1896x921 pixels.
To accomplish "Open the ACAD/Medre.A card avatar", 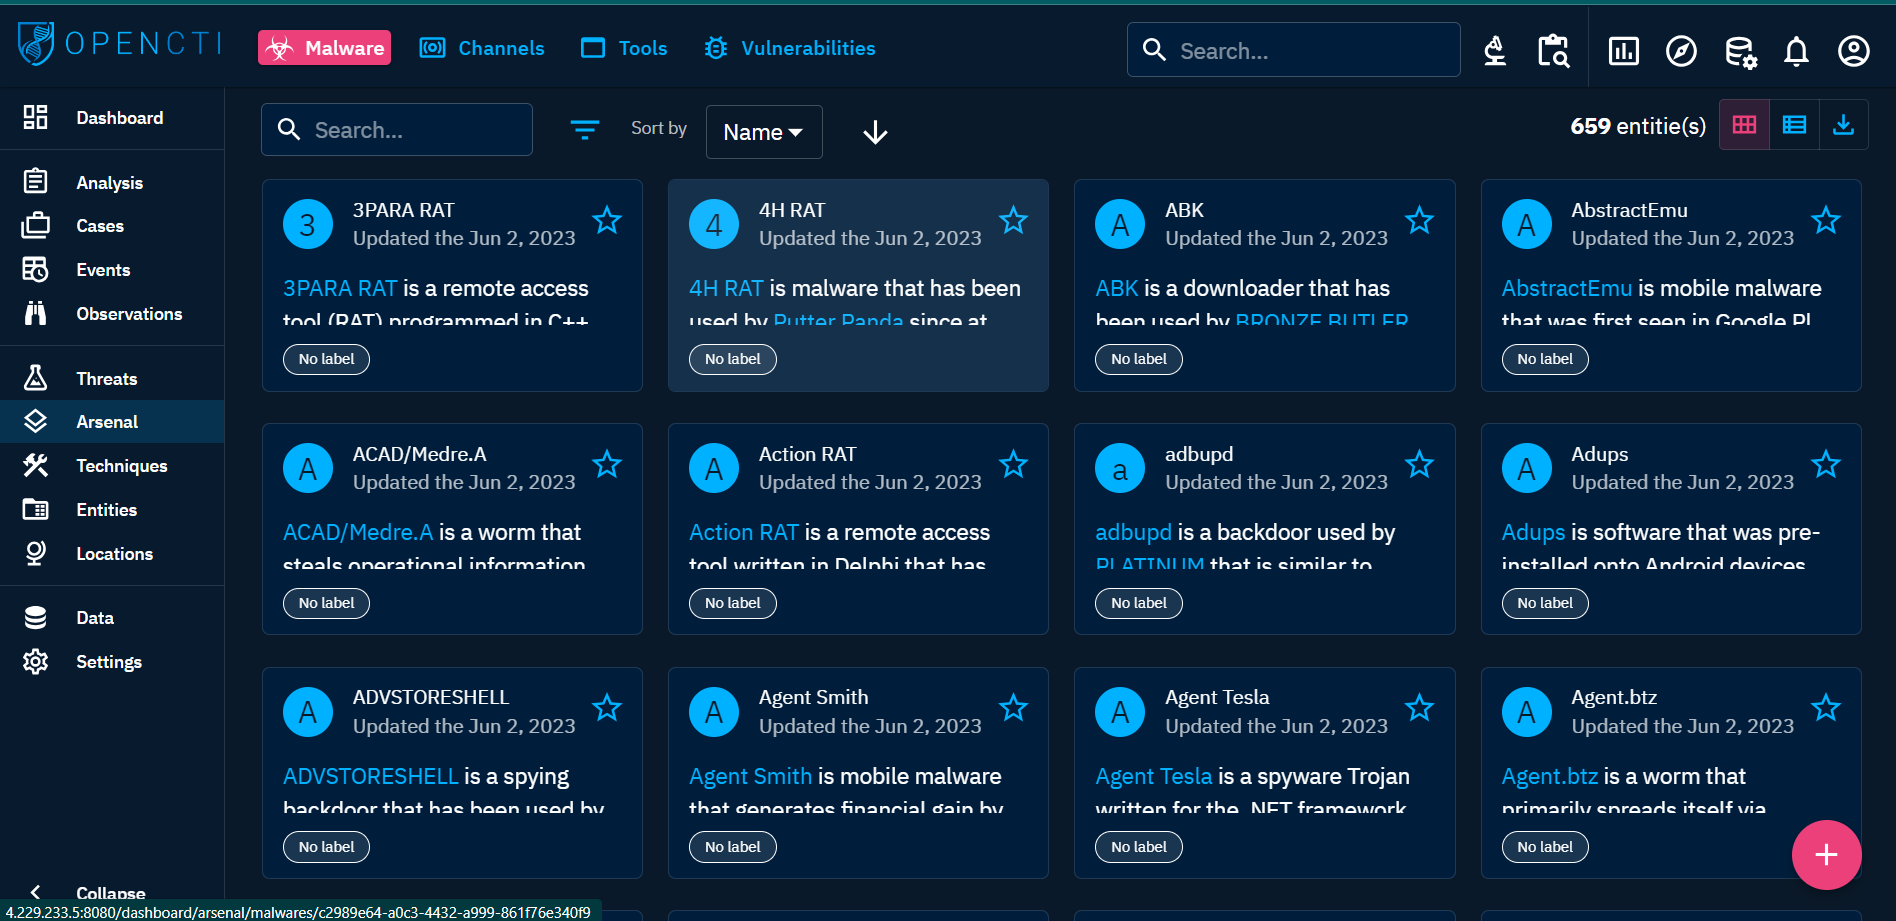I will pyautogui.click(x=308, y=468).
